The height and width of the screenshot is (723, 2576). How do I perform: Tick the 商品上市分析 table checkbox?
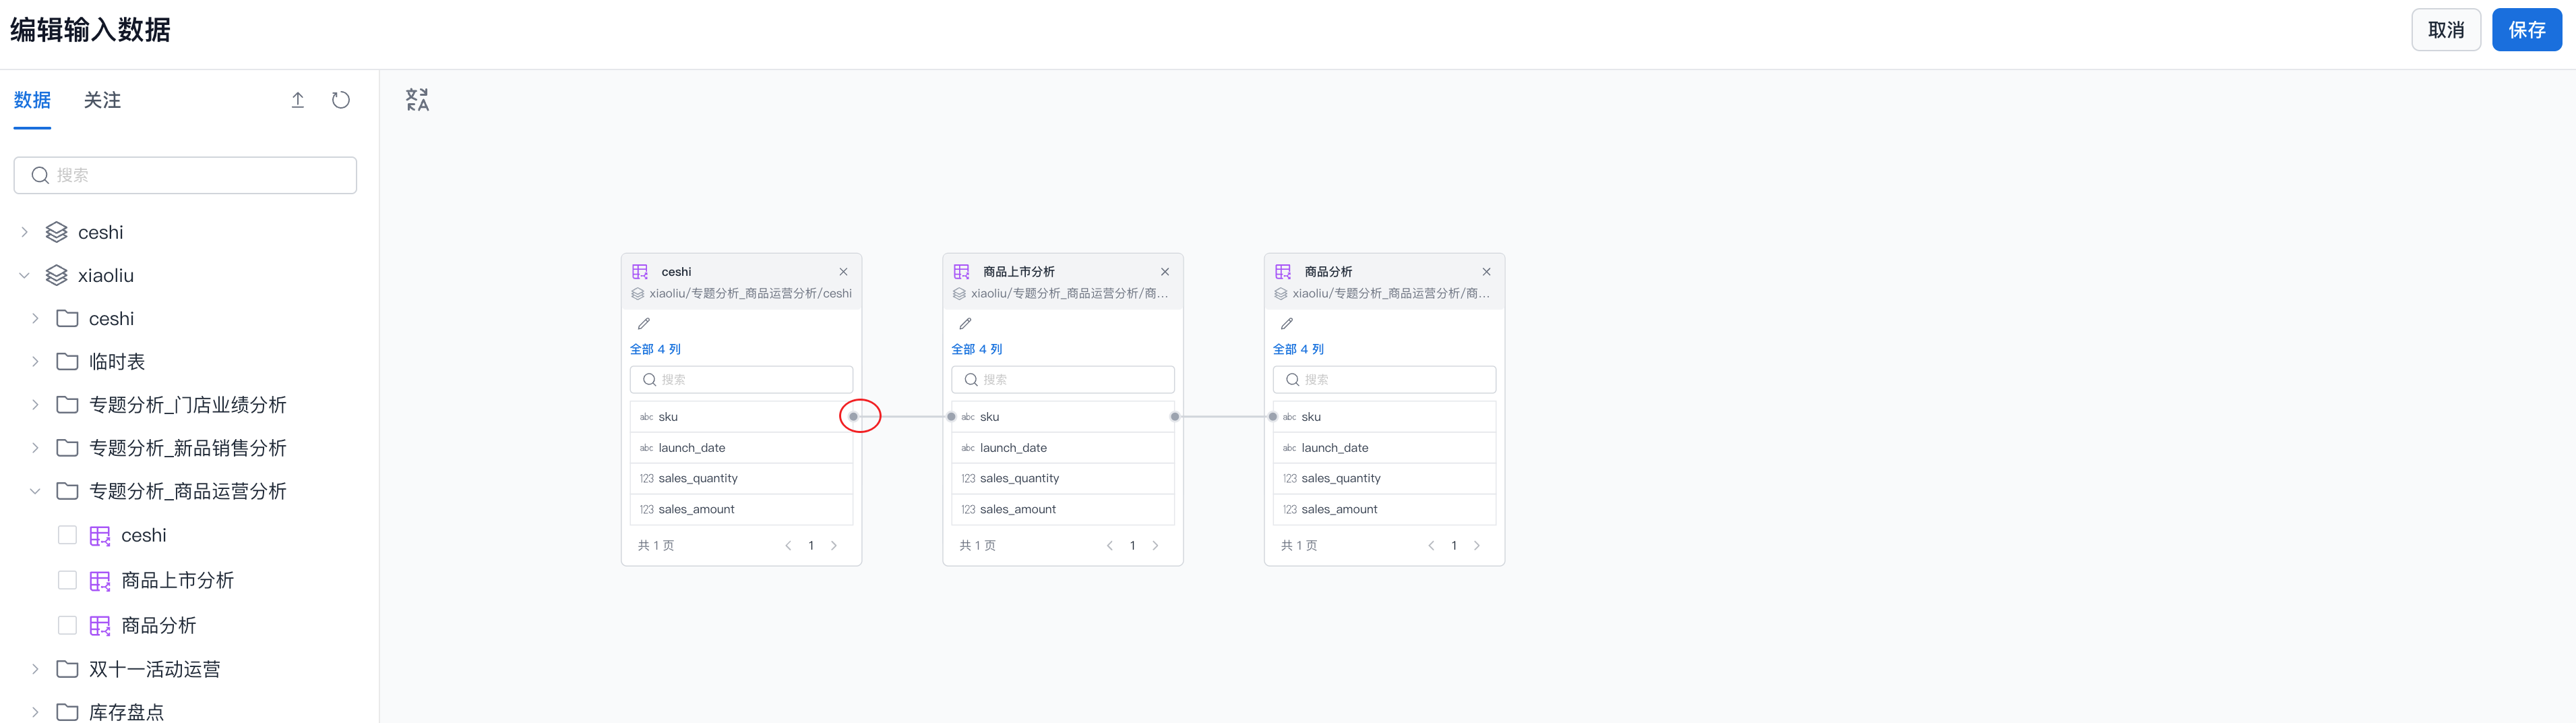pyautogui.click(x=67, y=580)
